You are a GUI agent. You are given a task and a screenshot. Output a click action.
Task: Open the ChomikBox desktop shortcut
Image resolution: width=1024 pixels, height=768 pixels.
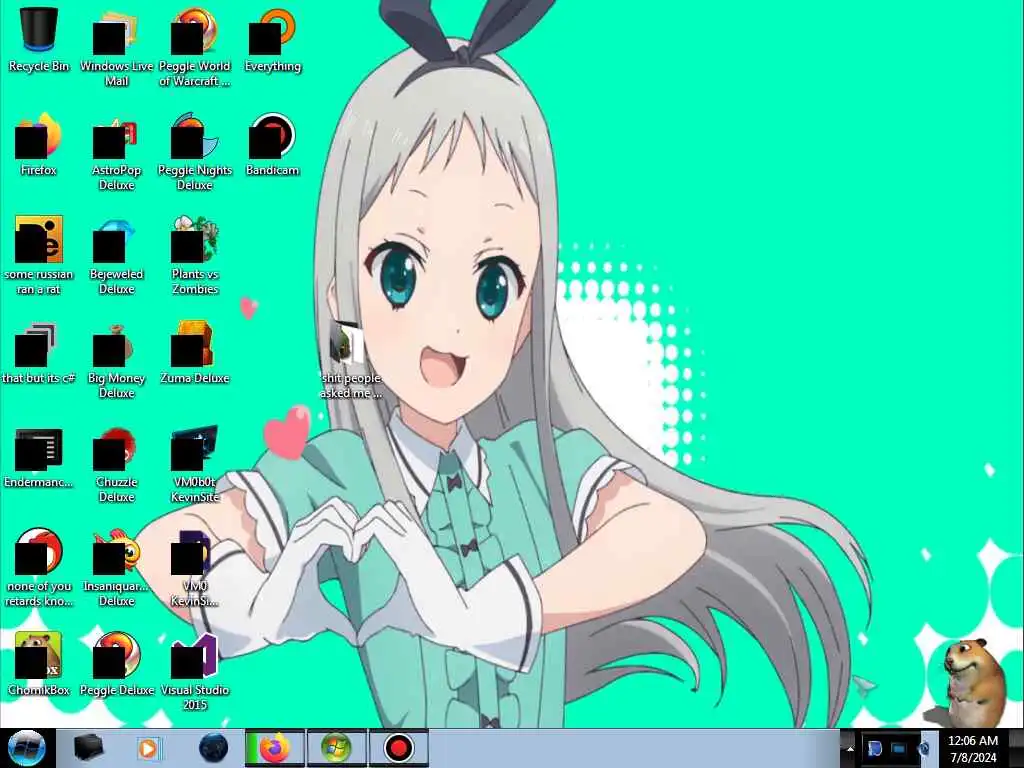(39, 664)
